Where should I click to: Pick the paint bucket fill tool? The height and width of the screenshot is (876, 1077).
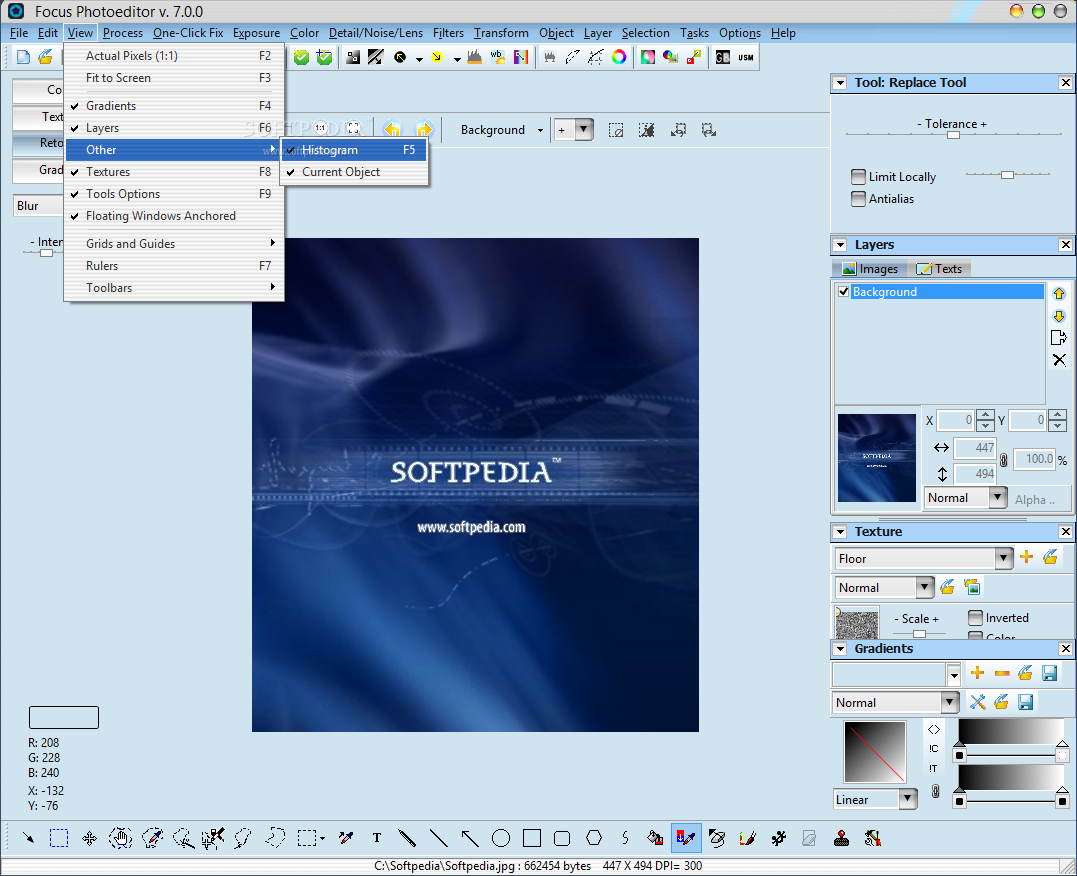click(x=655, y=838)
